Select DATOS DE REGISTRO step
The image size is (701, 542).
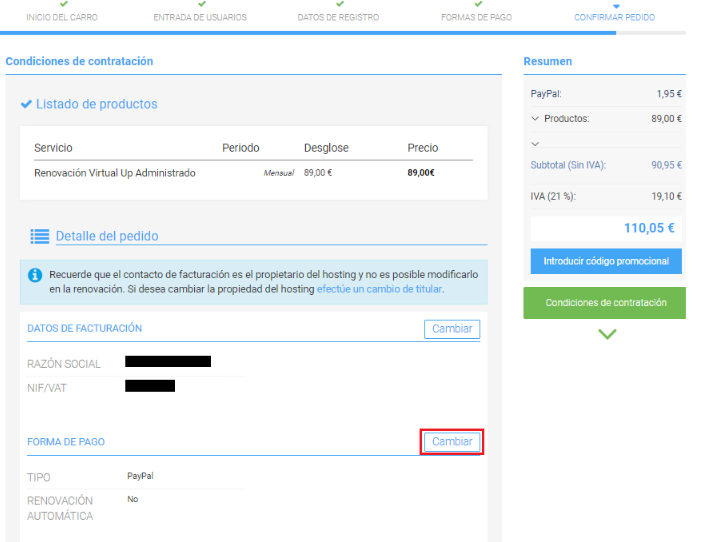pyautogui.click(x=338, y=17)
